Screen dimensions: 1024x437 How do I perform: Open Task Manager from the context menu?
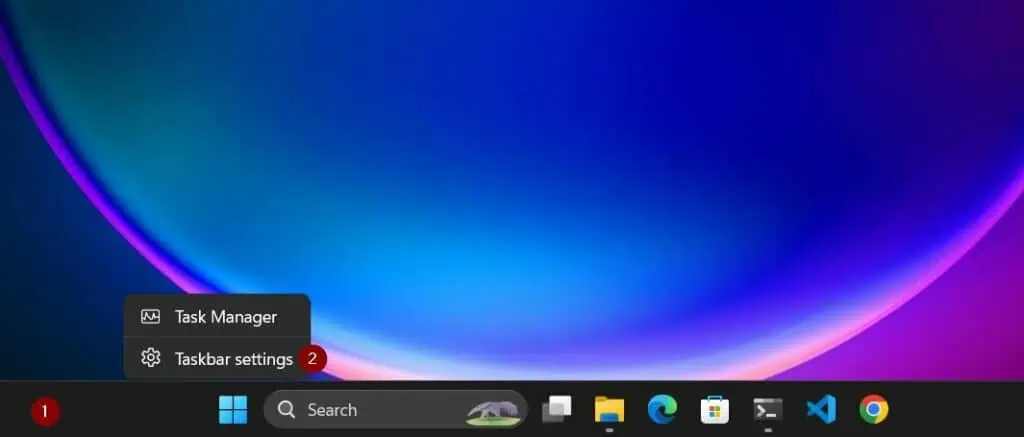(217, 317)
